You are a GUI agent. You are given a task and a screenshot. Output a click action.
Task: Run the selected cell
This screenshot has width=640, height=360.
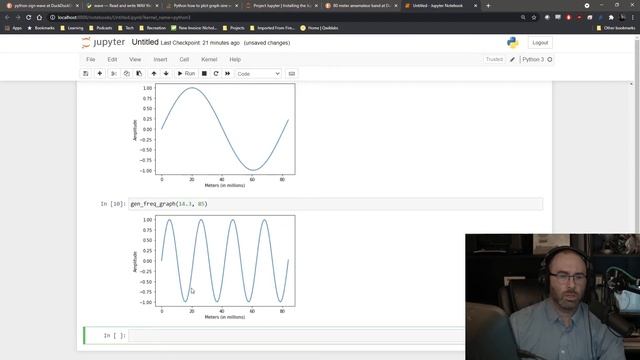point(186,73)
